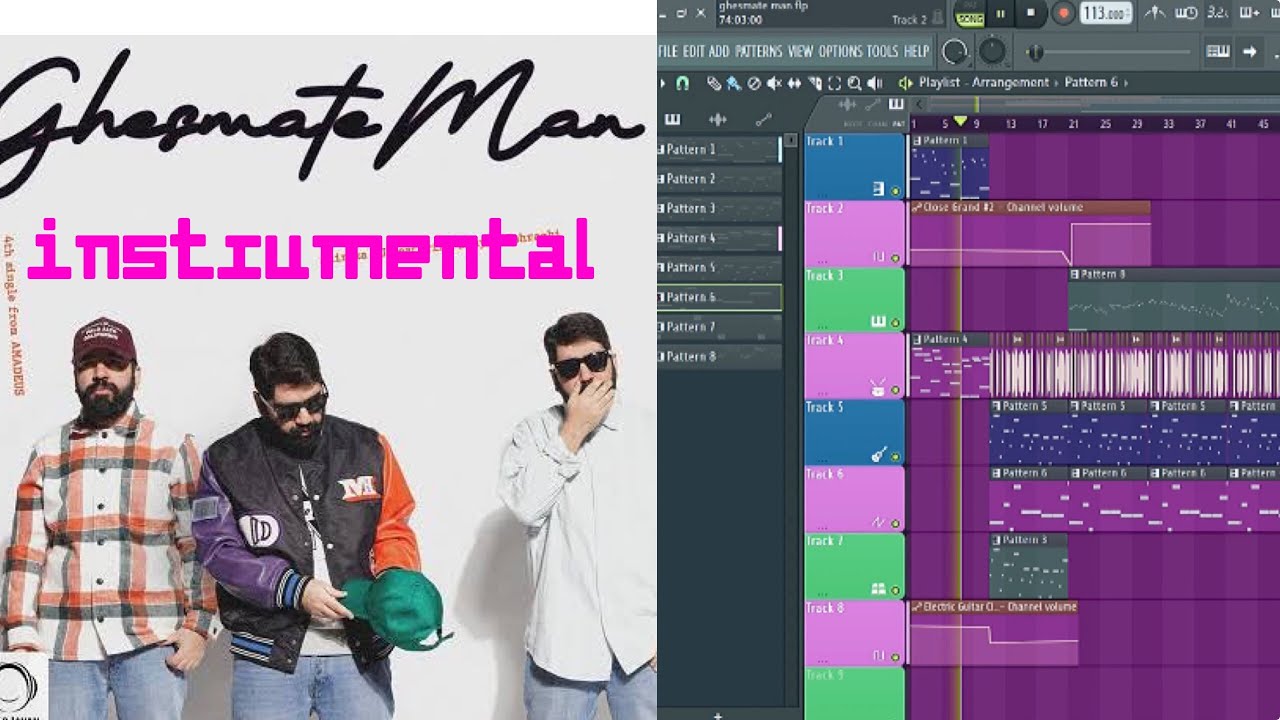Click the 3.2.1 countdown icon
Screen dimensions: 1280x720
click(1217, 12)
